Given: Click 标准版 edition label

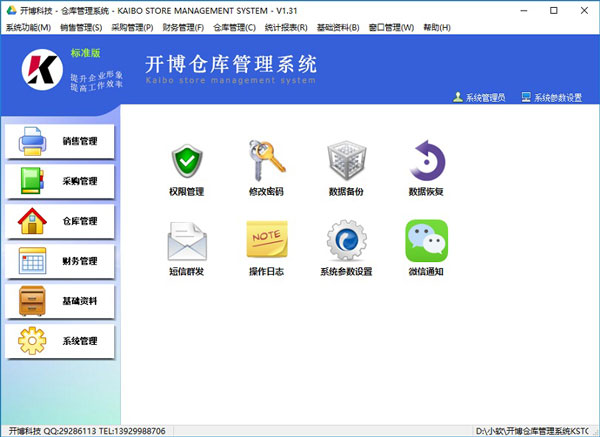Looking at the screenshot, I should [85, 53].
